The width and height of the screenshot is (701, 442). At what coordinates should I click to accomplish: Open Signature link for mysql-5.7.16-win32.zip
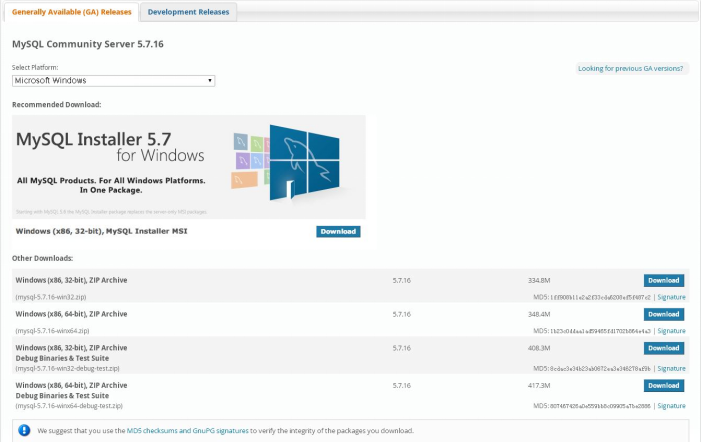671,297
